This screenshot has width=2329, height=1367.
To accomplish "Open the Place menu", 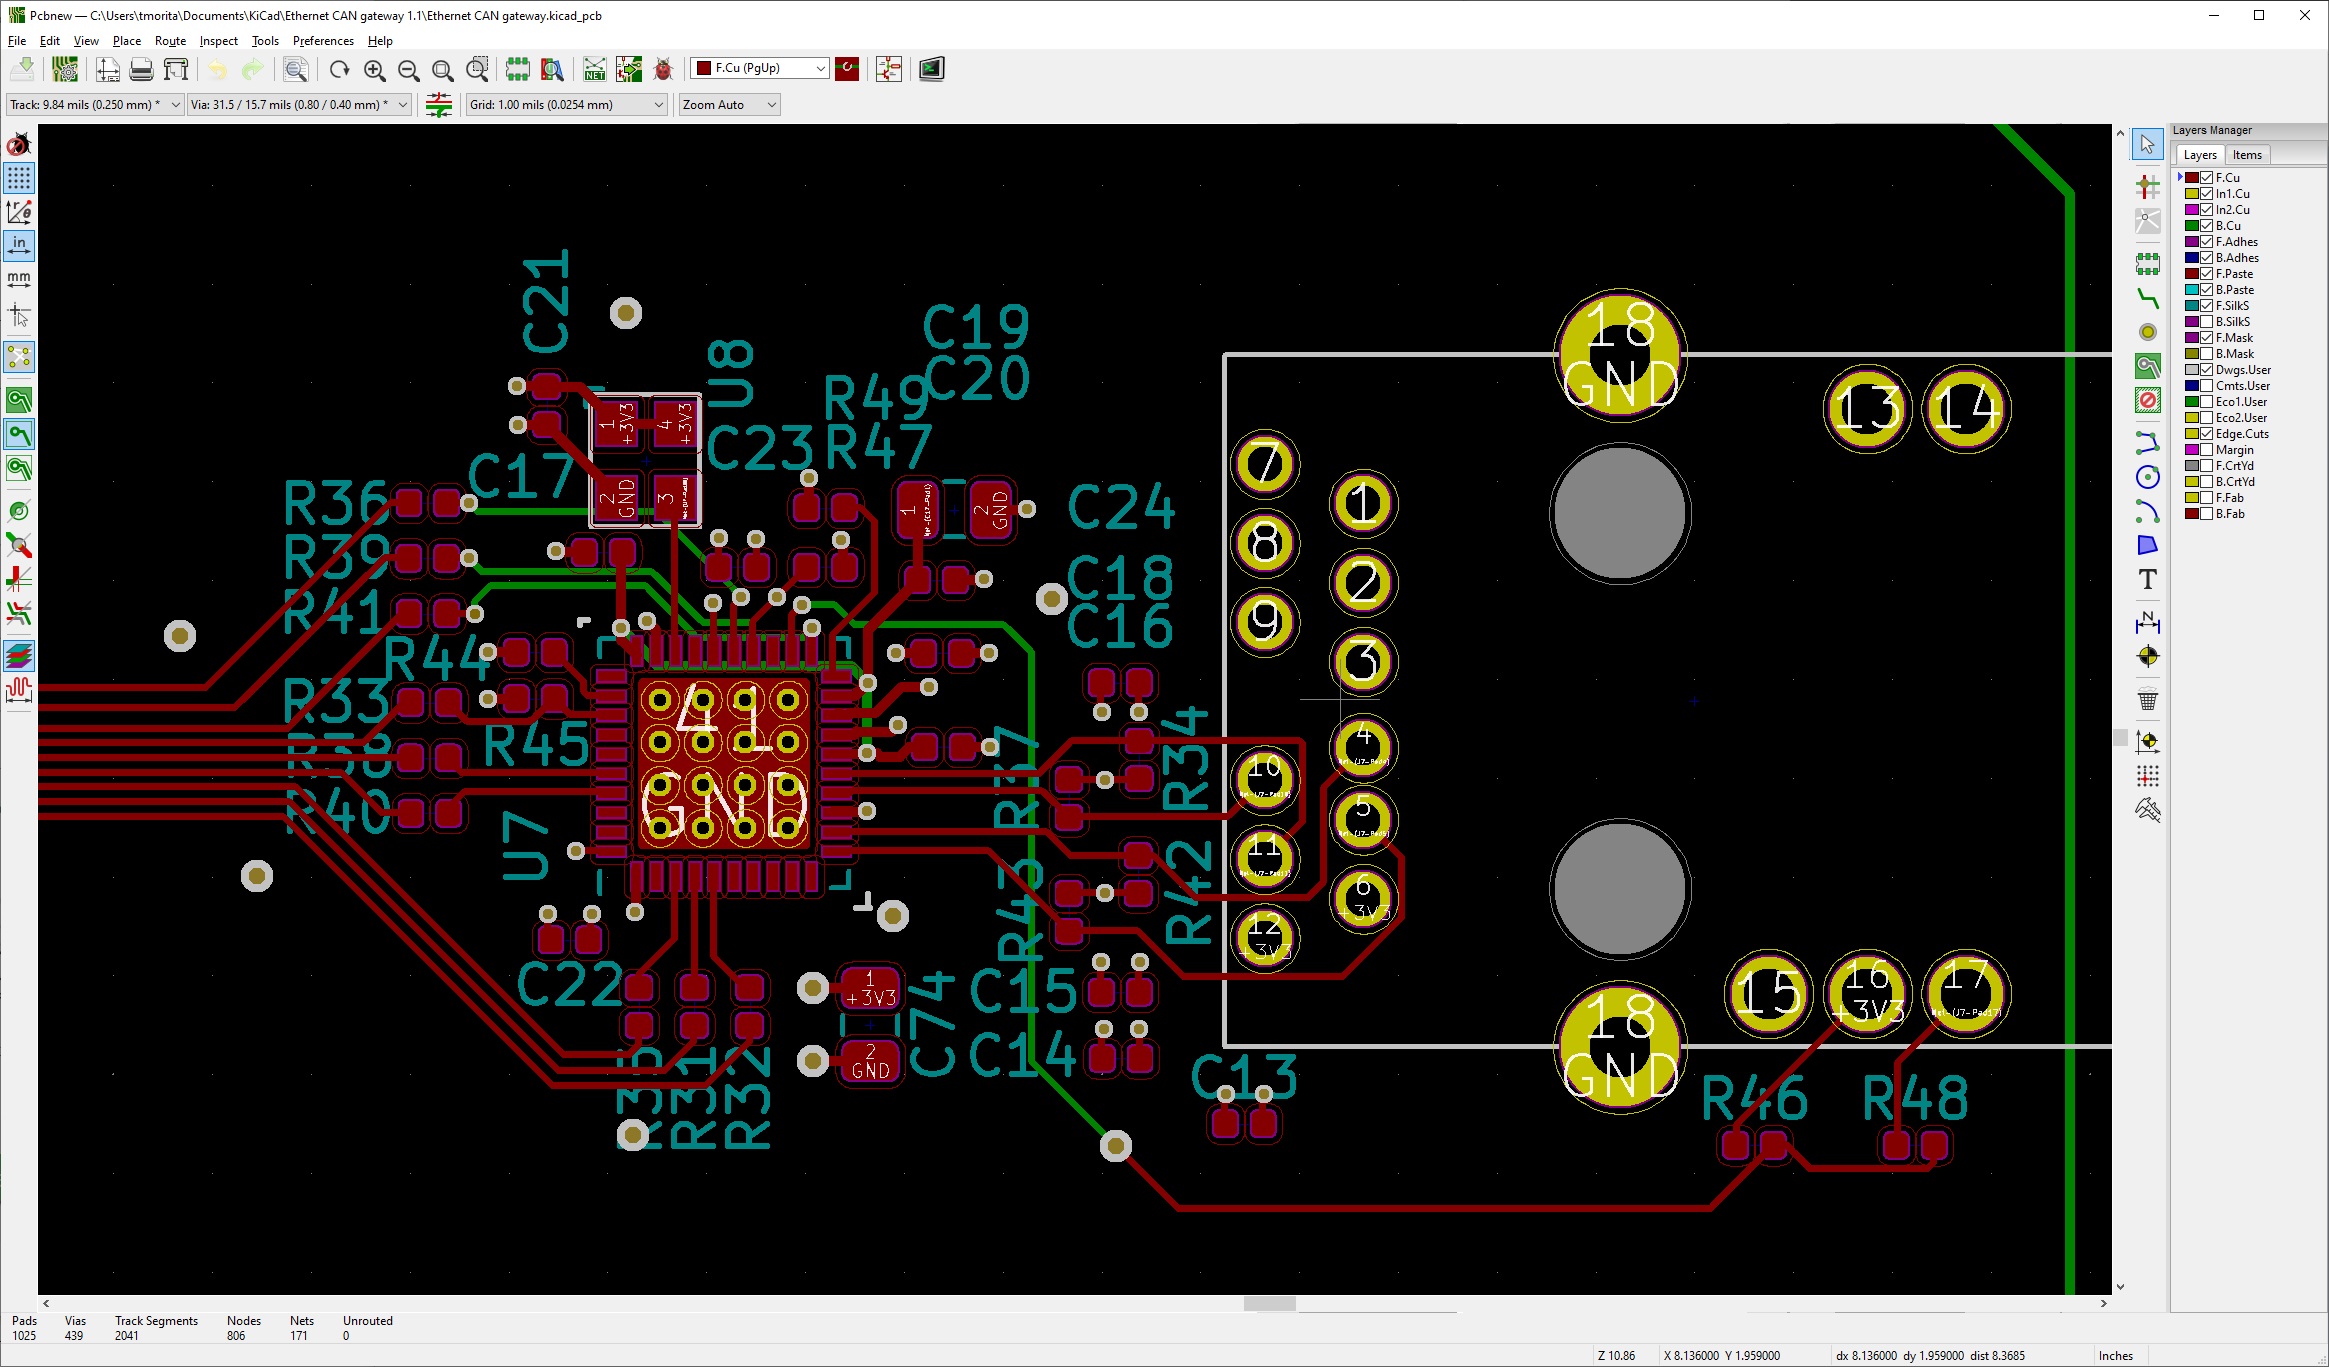I will coord(127,41).
